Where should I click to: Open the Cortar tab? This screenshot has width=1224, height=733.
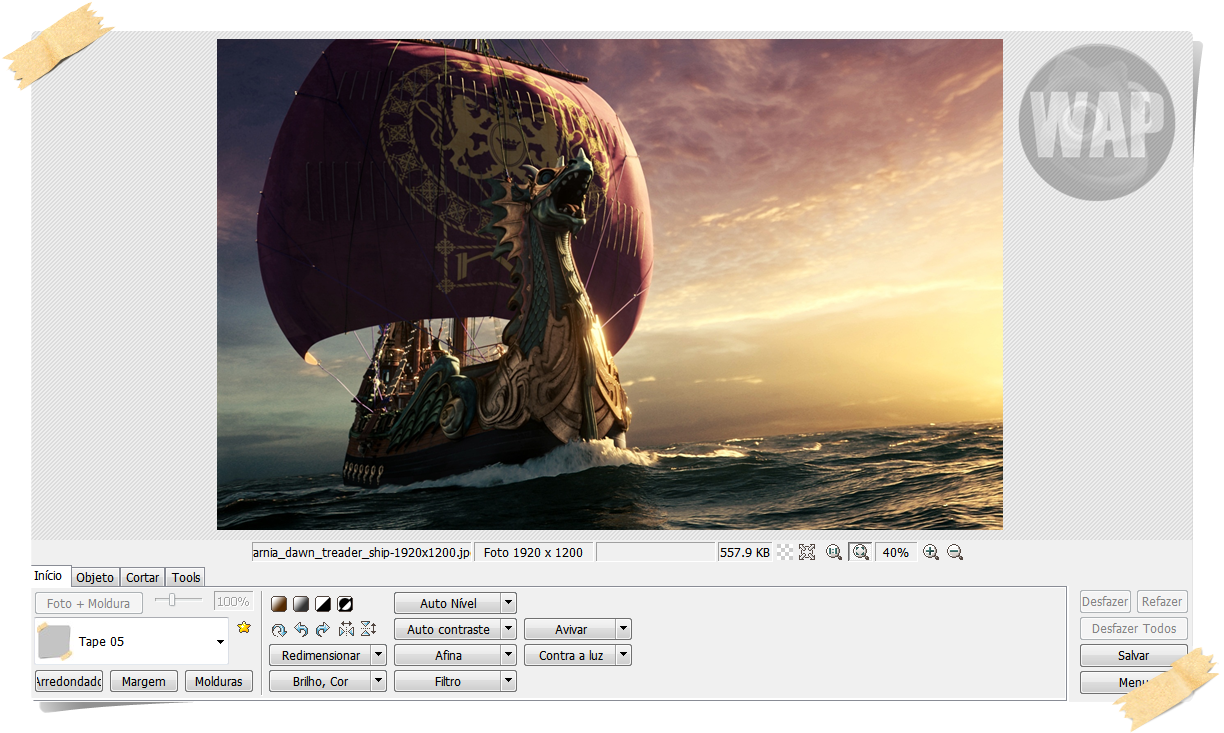coord(143,577)
